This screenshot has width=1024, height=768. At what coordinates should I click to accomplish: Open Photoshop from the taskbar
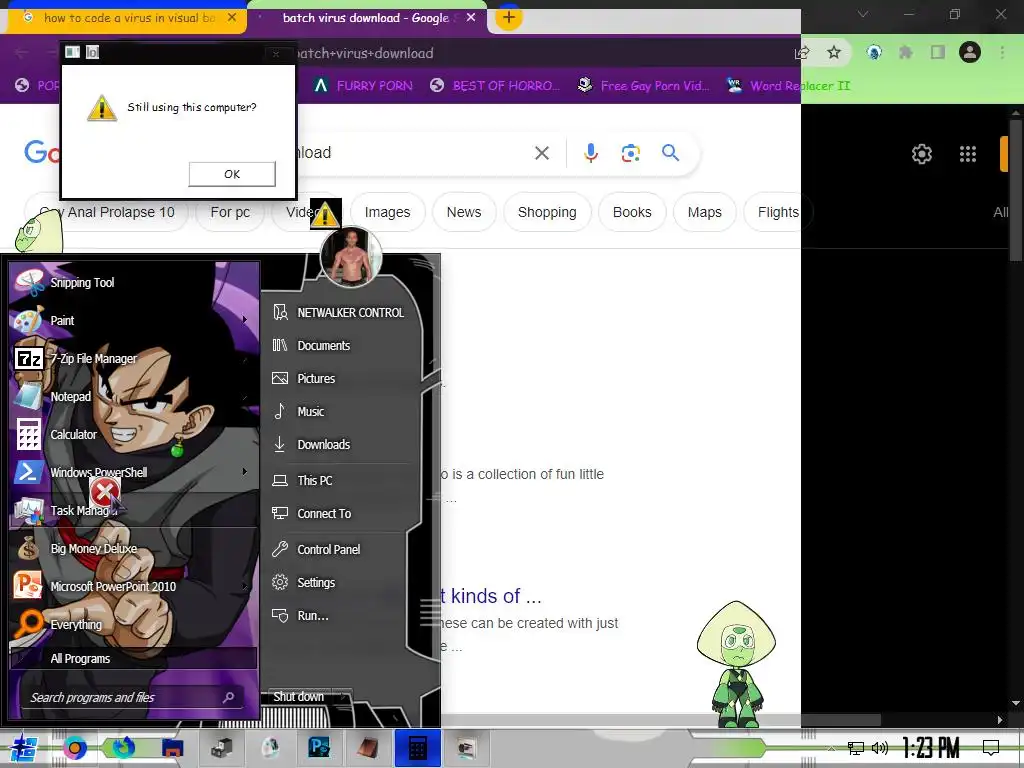pos(319,748)
